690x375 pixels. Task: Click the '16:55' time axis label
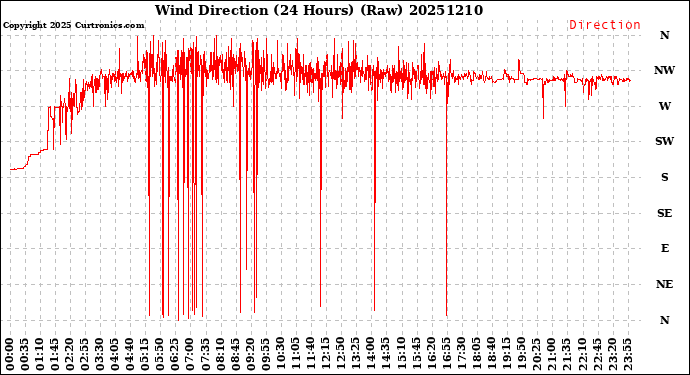coord(446,354)
